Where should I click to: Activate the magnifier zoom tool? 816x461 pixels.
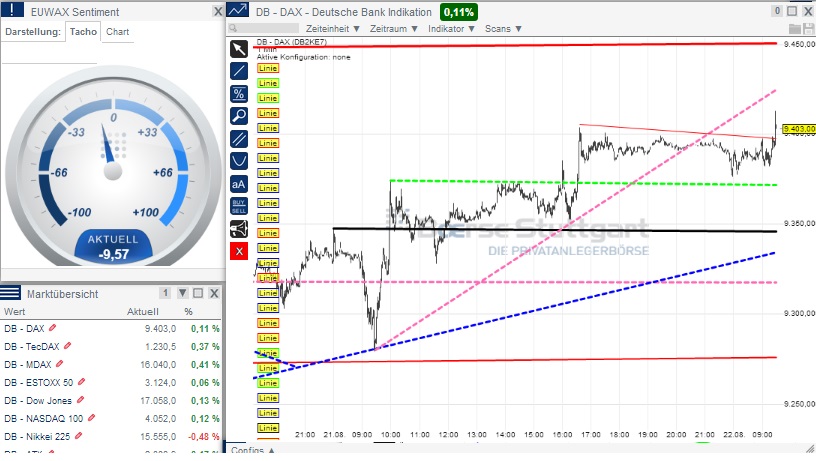[239, 116]
